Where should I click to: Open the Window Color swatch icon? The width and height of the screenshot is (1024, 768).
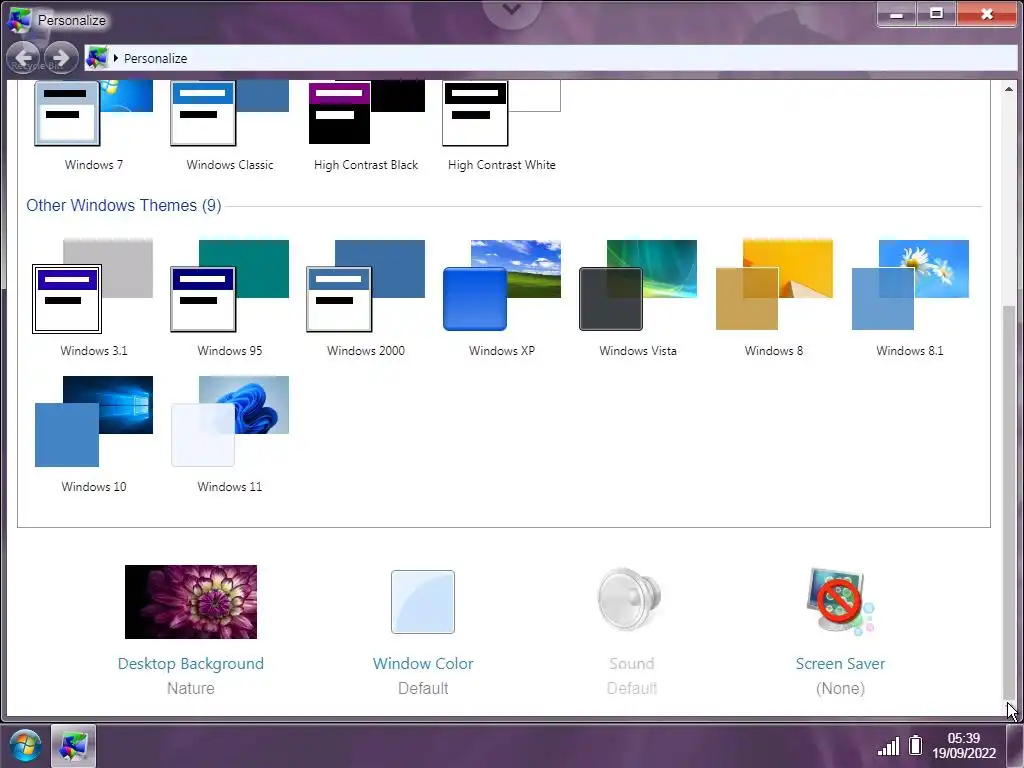423,601
